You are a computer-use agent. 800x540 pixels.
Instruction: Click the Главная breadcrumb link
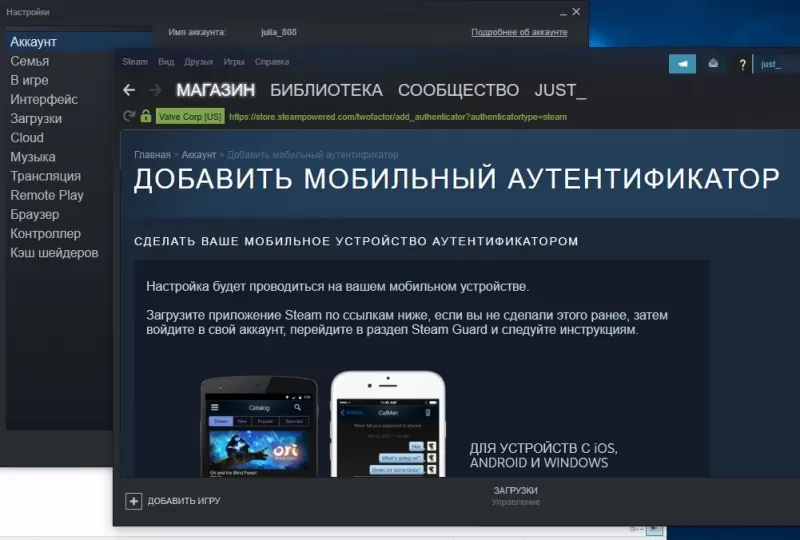click(x=152, y=155)
